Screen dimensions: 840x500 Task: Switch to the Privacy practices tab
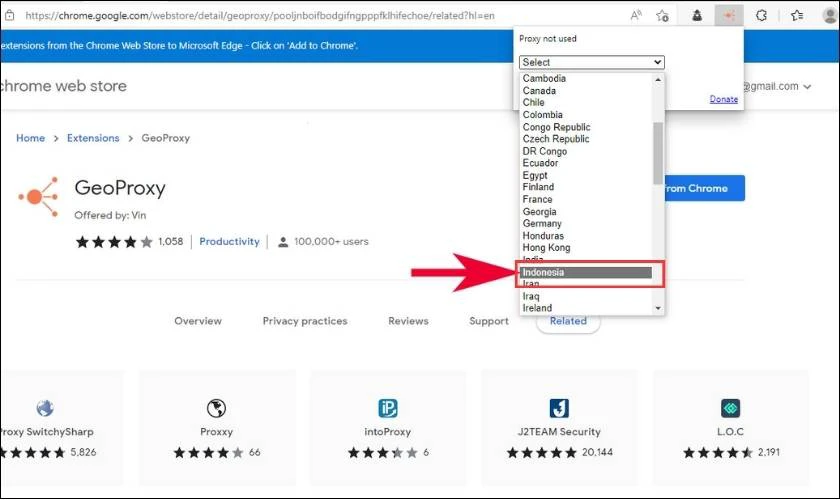click(305, 321)
